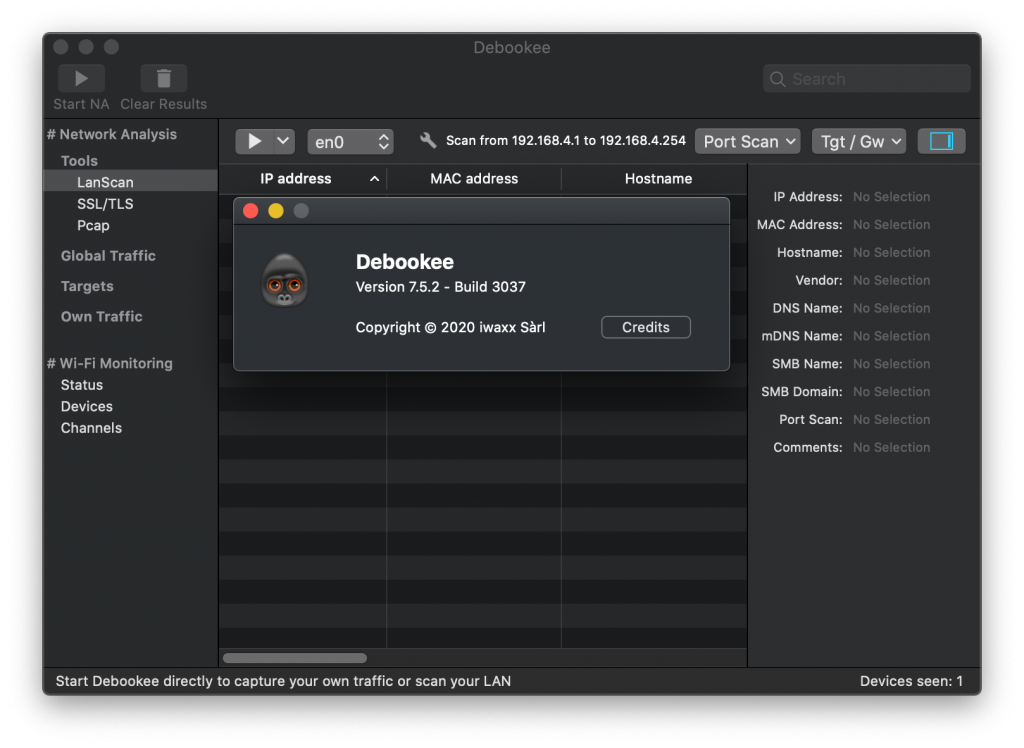The width and height of the screenshot is (1024, 748).
Task: Click the 'mDNS Name:' detail label
Action: [x=802, y=336]
